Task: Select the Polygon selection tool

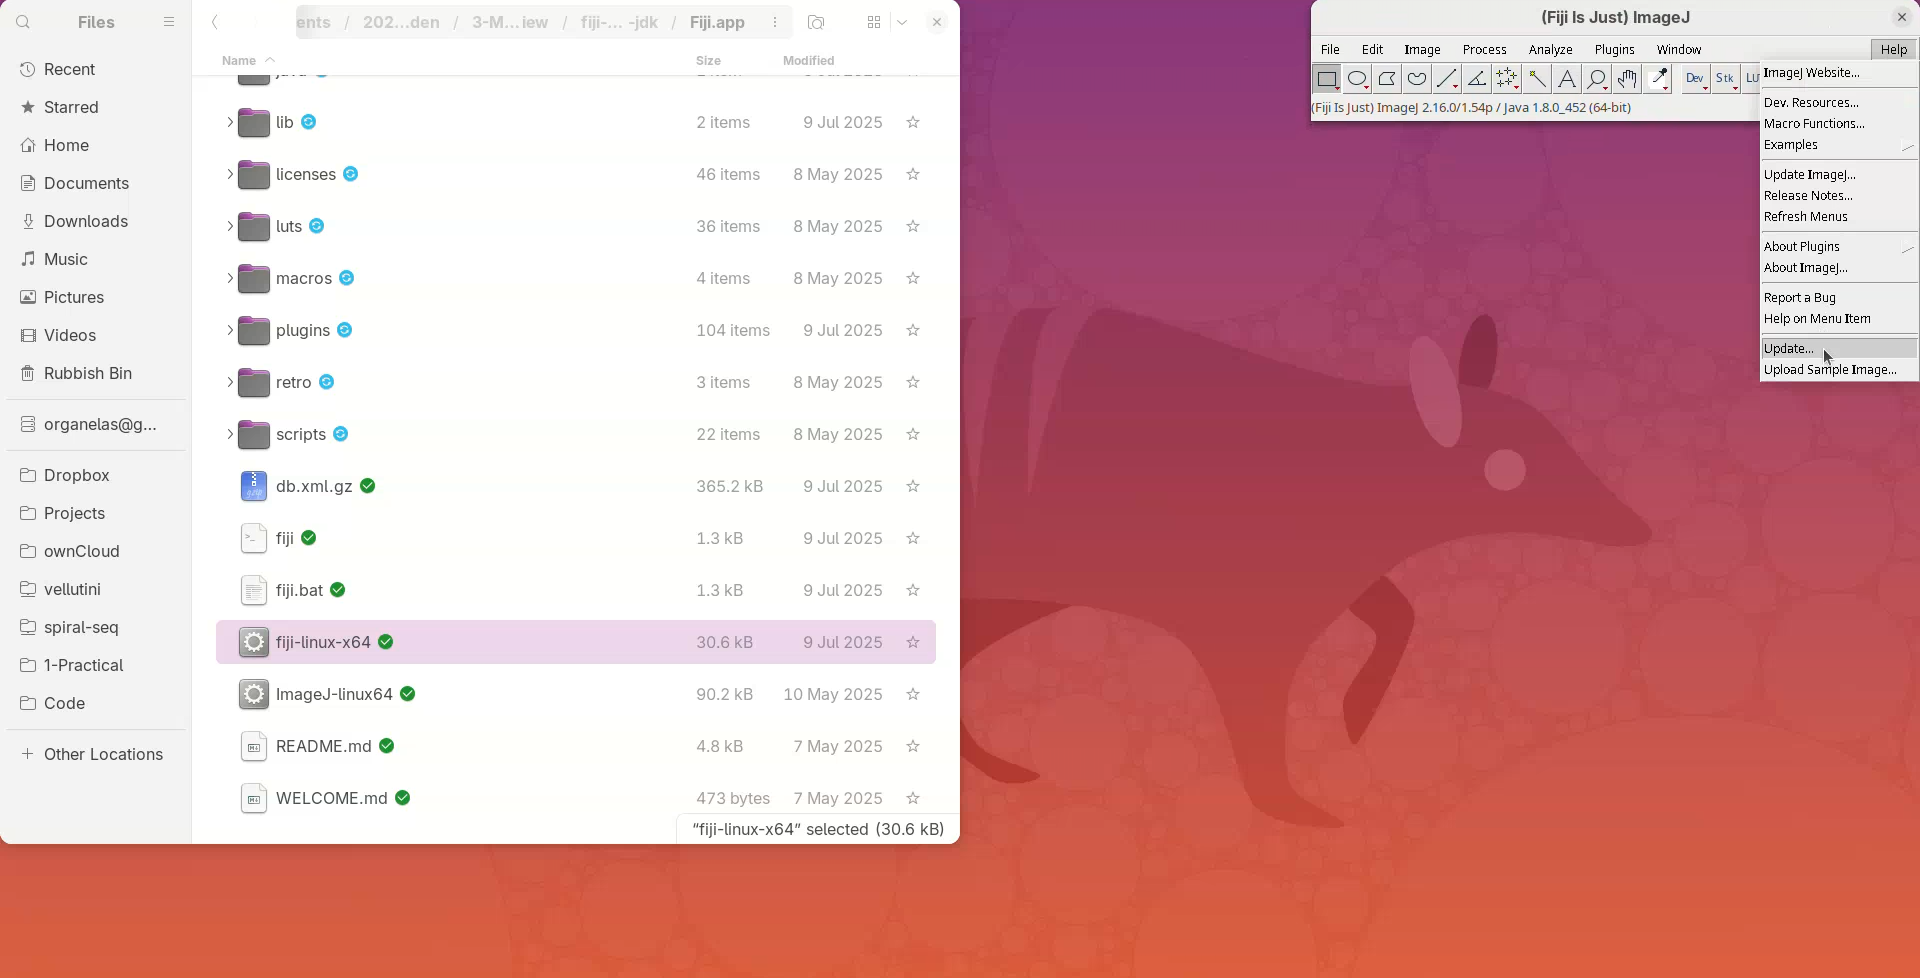Action: click(x=1387, y=79)
